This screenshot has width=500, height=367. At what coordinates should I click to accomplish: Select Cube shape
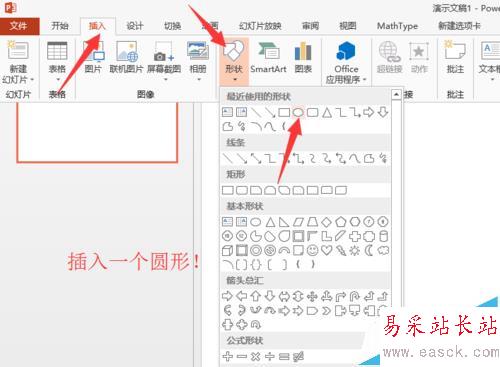click(x=227, y=250)
